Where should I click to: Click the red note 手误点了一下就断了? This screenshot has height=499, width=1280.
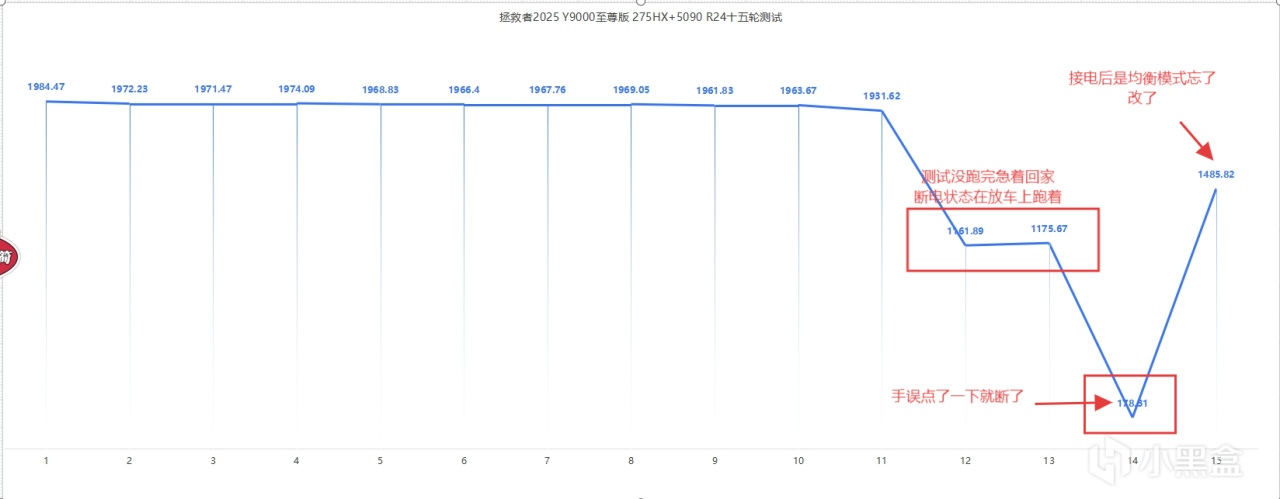pyautogui.click(x=959, y=396)
